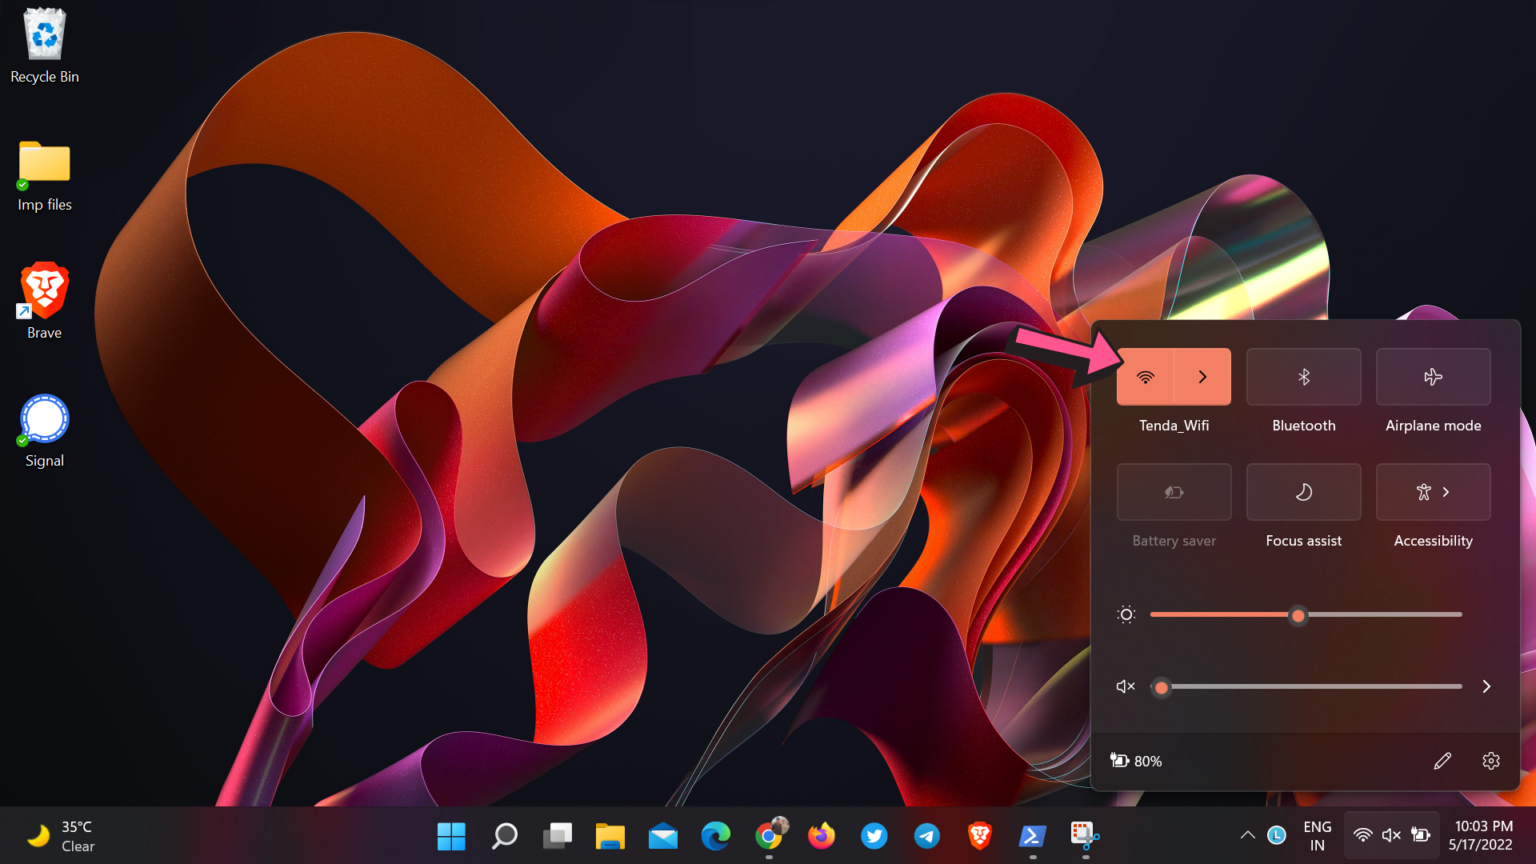
Task: Open Google Chrome from the taskbar
Action: click(769, 835)
